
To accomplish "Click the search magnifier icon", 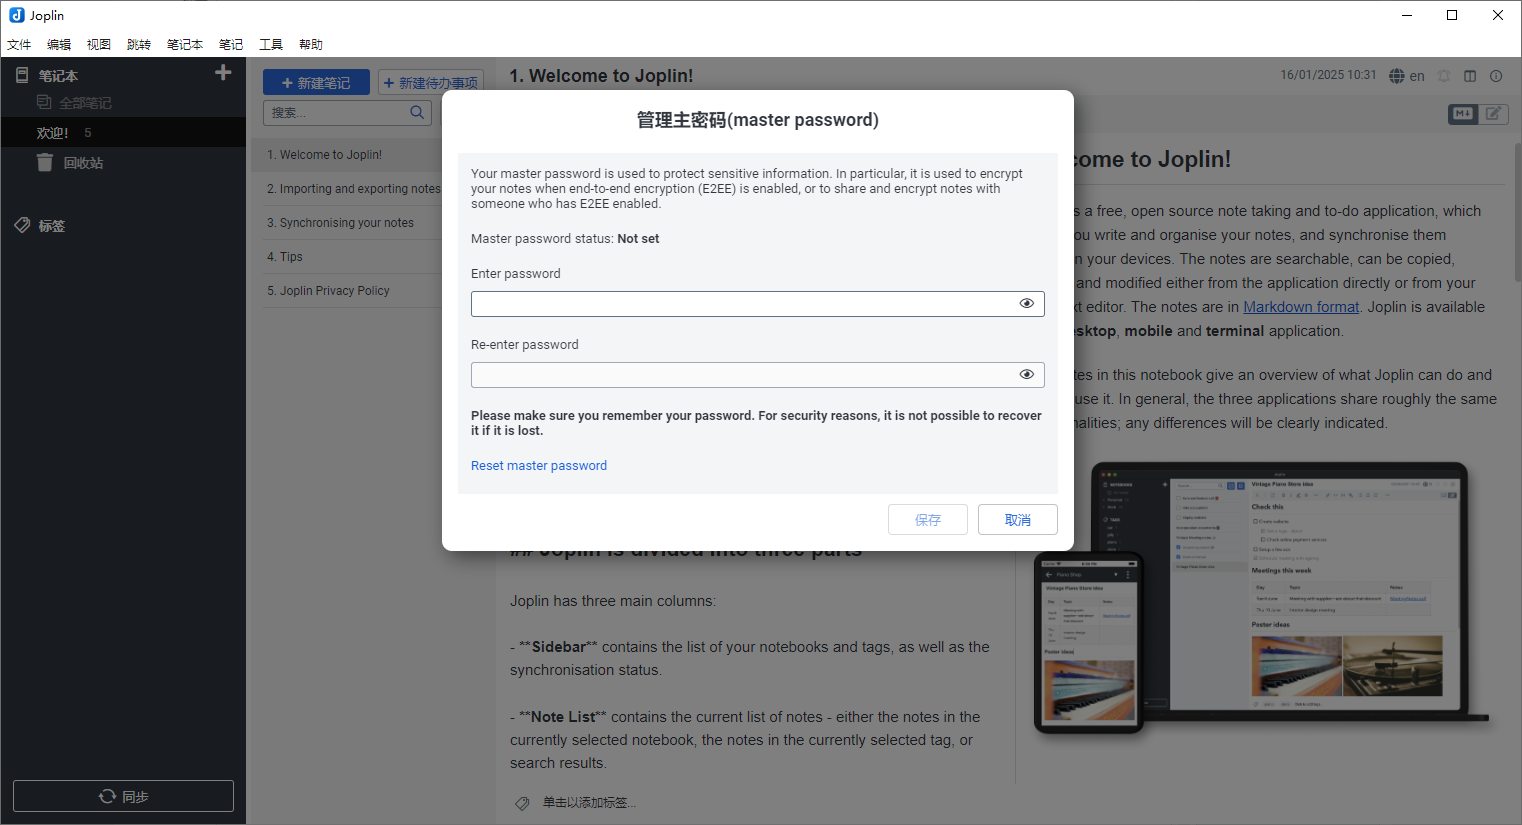I will [417, 113].
